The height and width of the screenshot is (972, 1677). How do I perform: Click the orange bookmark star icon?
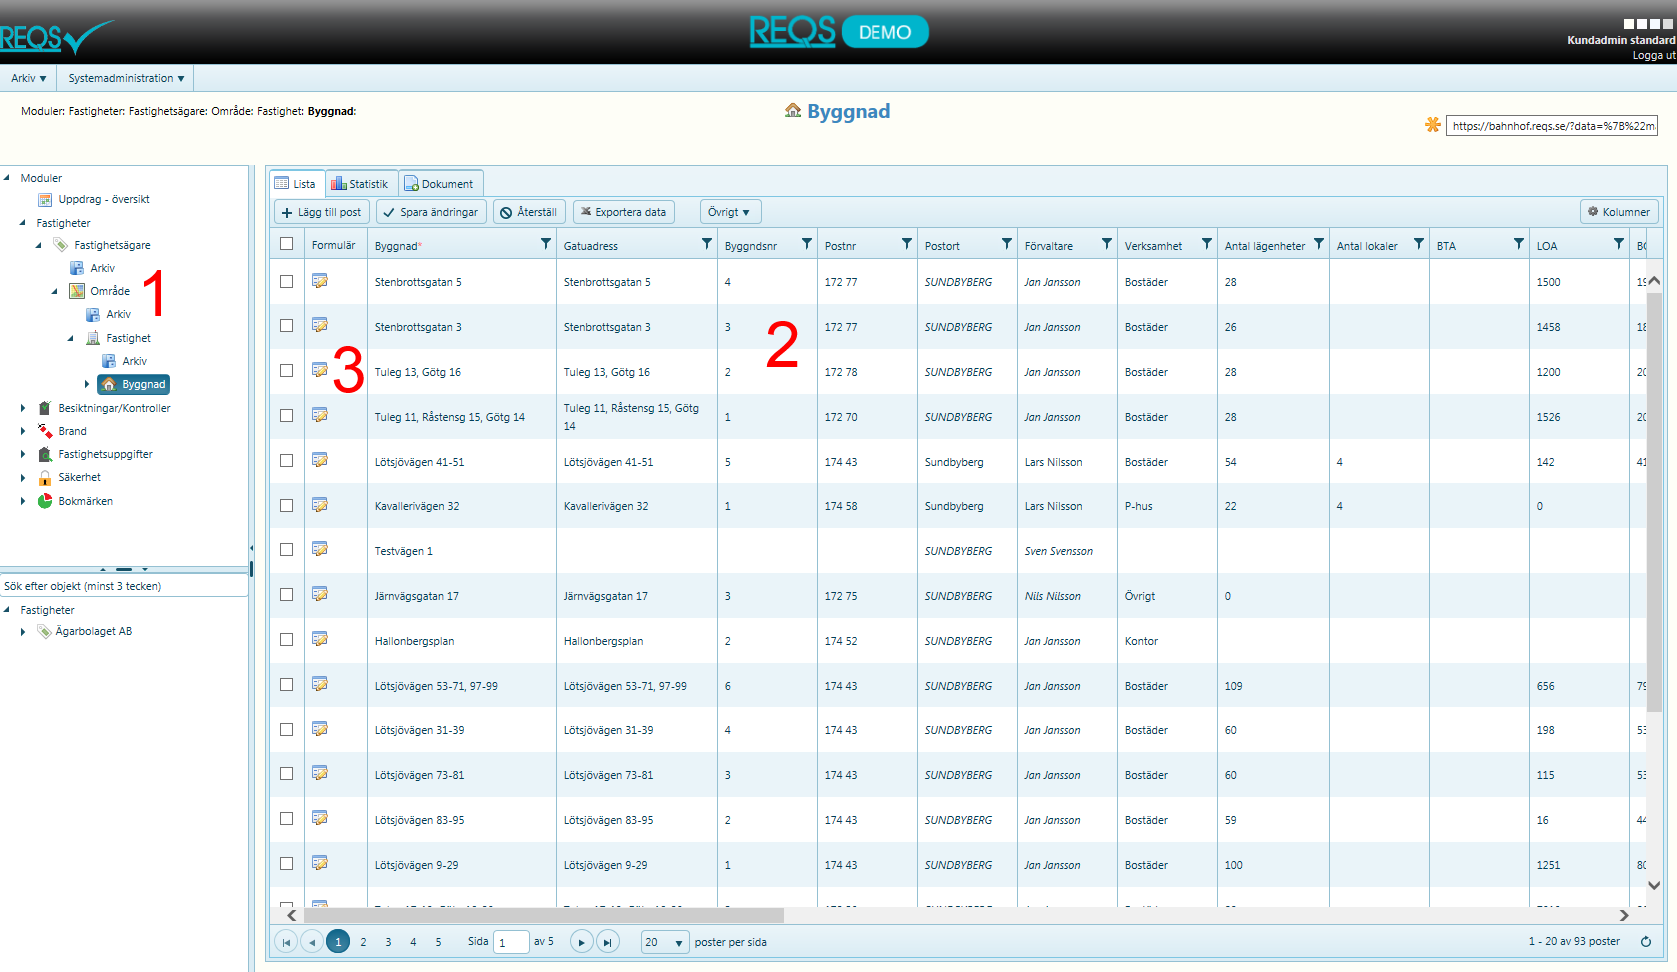click(x=1433, y=125)
